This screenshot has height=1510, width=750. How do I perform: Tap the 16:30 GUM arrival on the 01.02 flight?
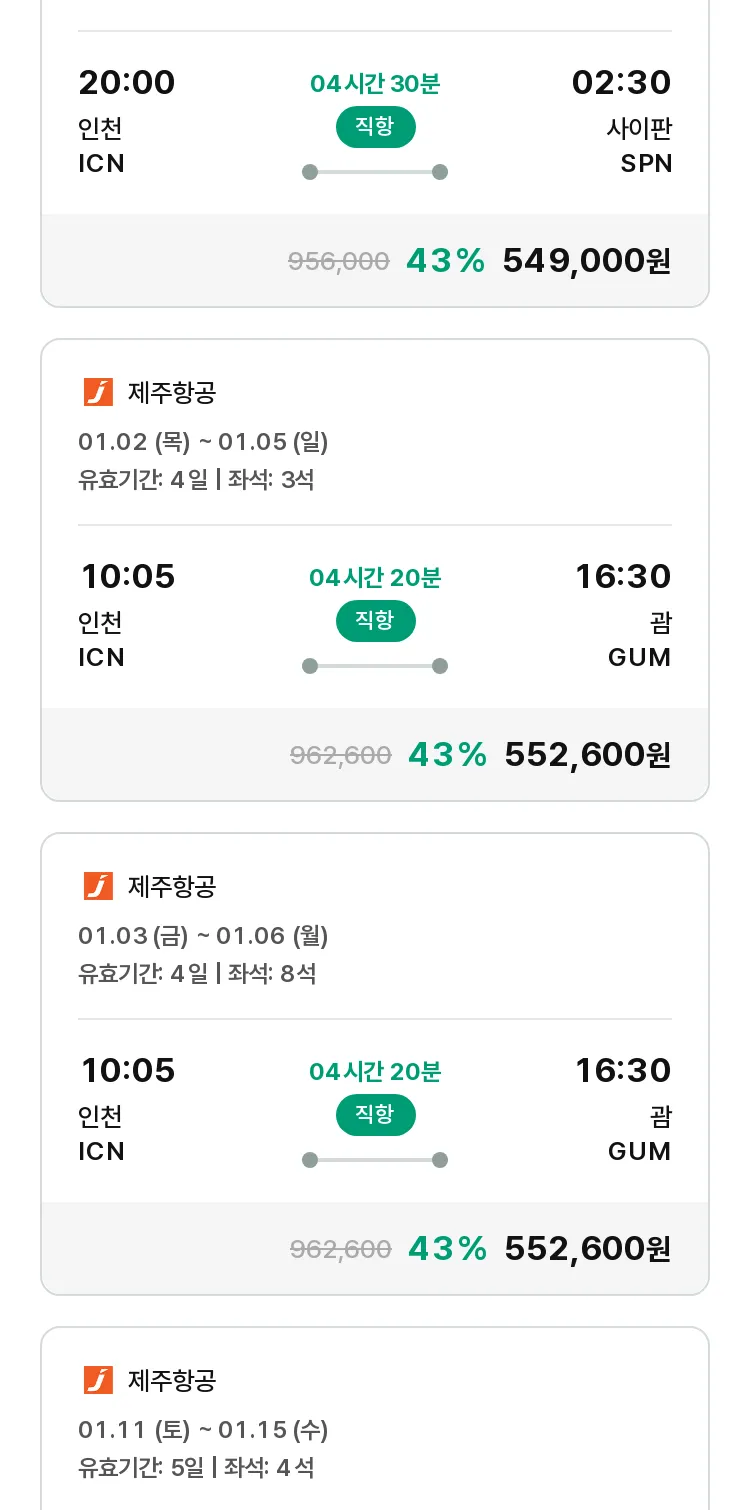pyautogui.click(x=623, y=577)
